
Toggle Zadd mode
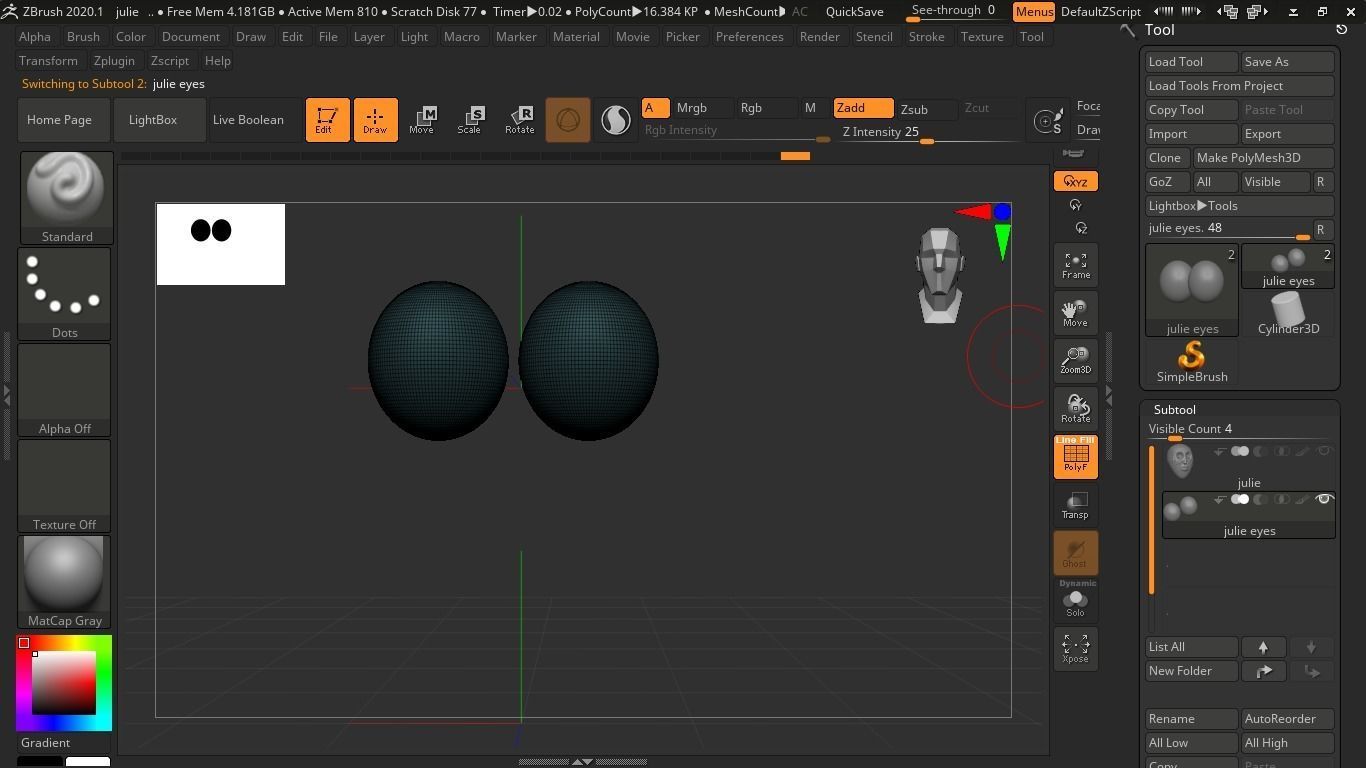point(863,108)
